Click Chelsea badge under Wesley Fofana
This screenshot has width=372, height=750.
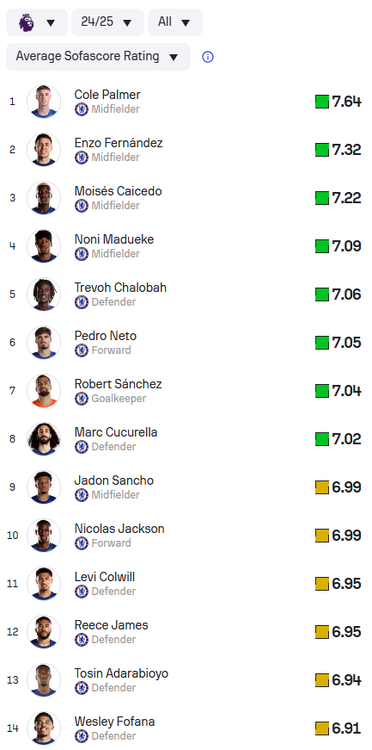pos(81,736)
